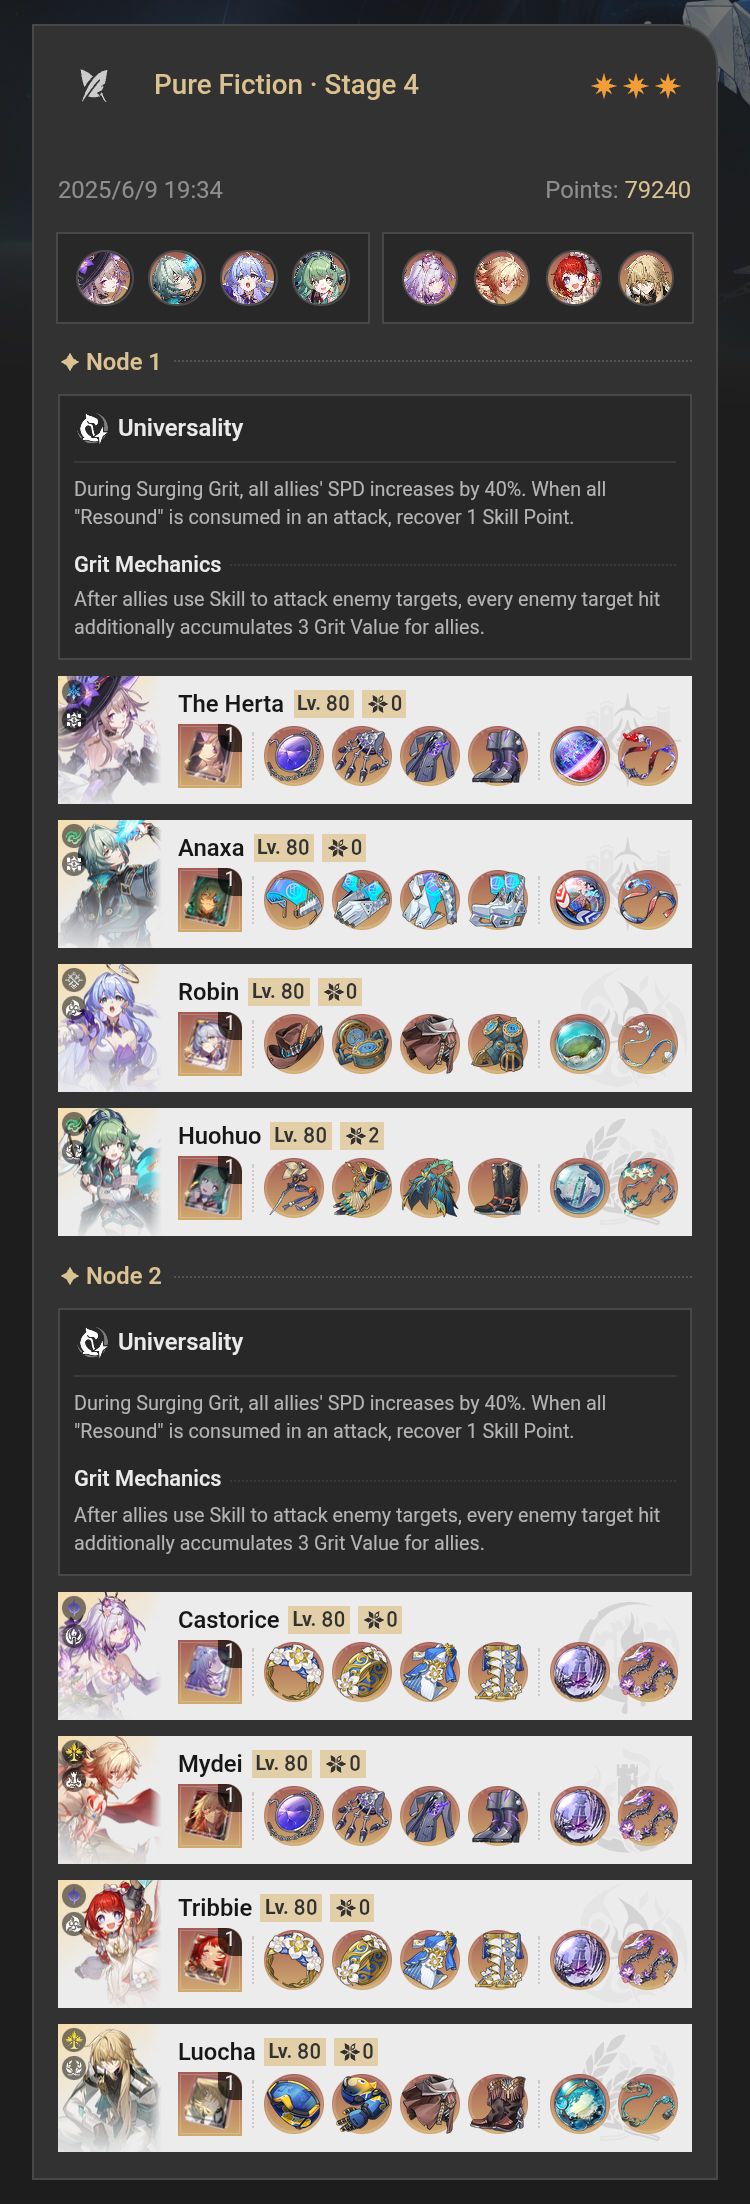Click the Pure Fiction feather icon
The image size is (750, 2204).
pos(93,85)
